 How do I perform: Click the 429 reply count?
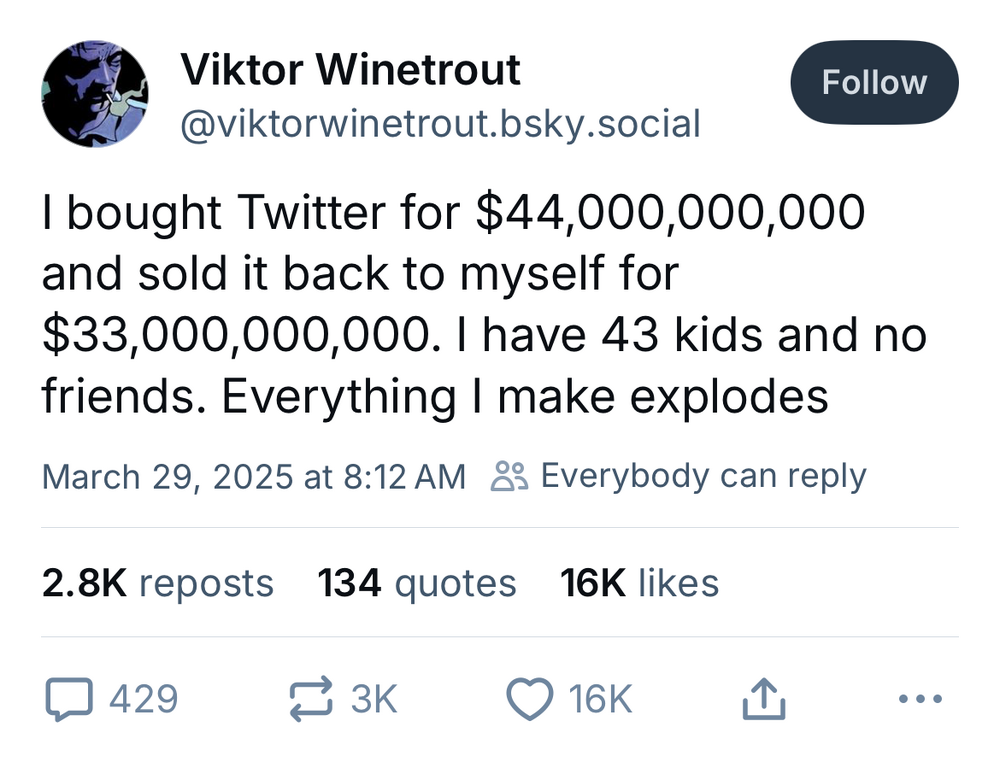point(143,699)
